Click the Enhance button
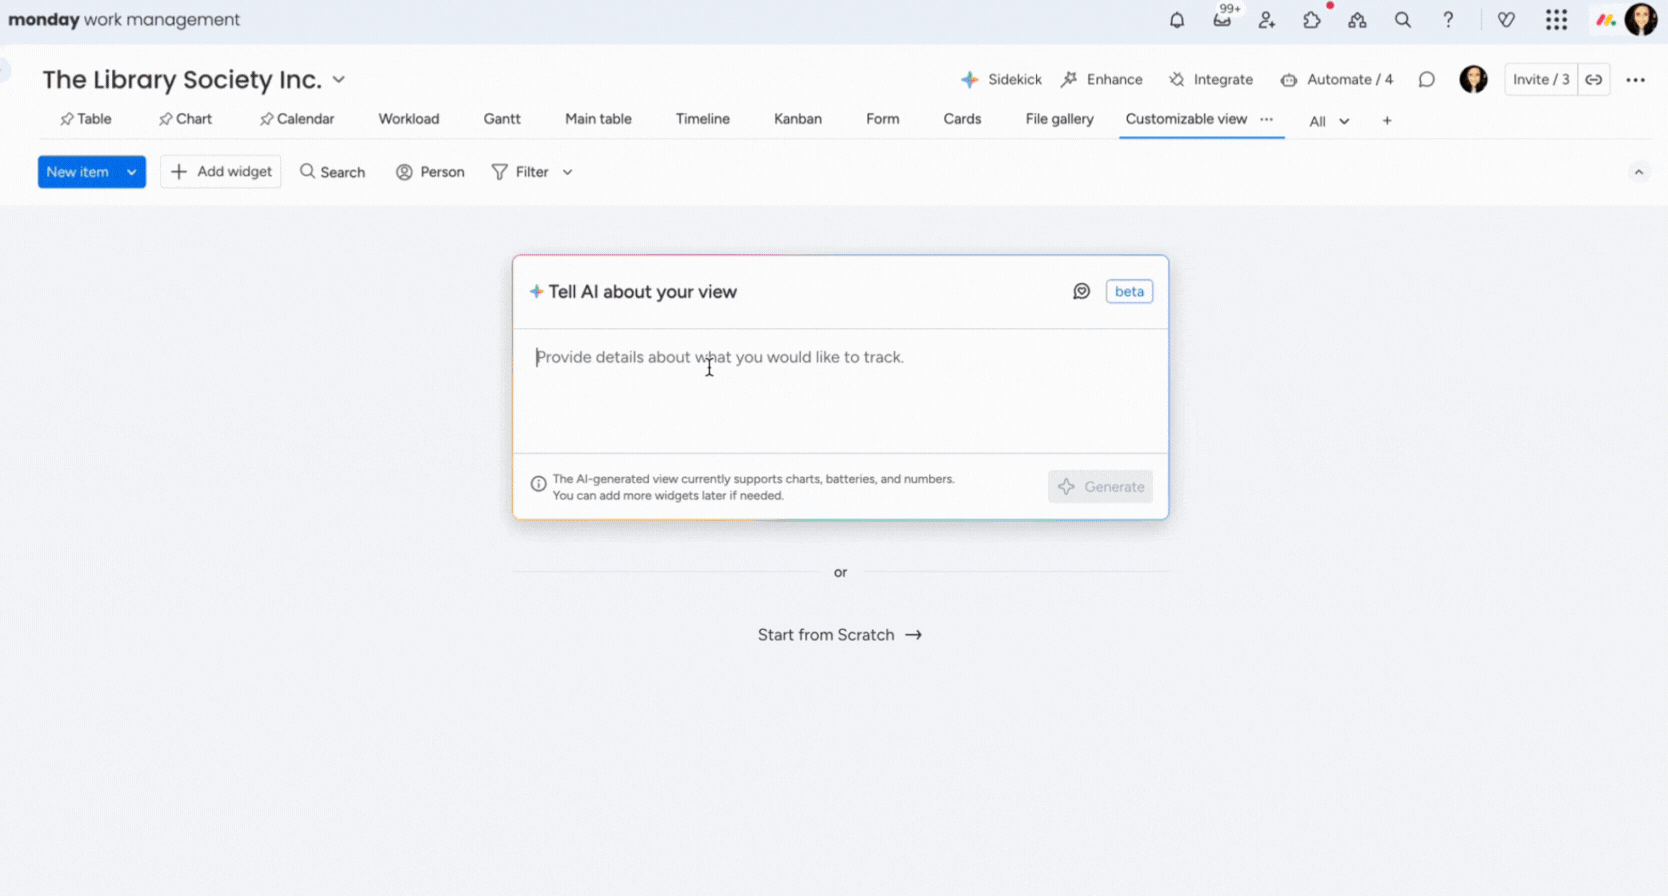This screenshot has height=896, width=1668. [x=1102, y=80]
